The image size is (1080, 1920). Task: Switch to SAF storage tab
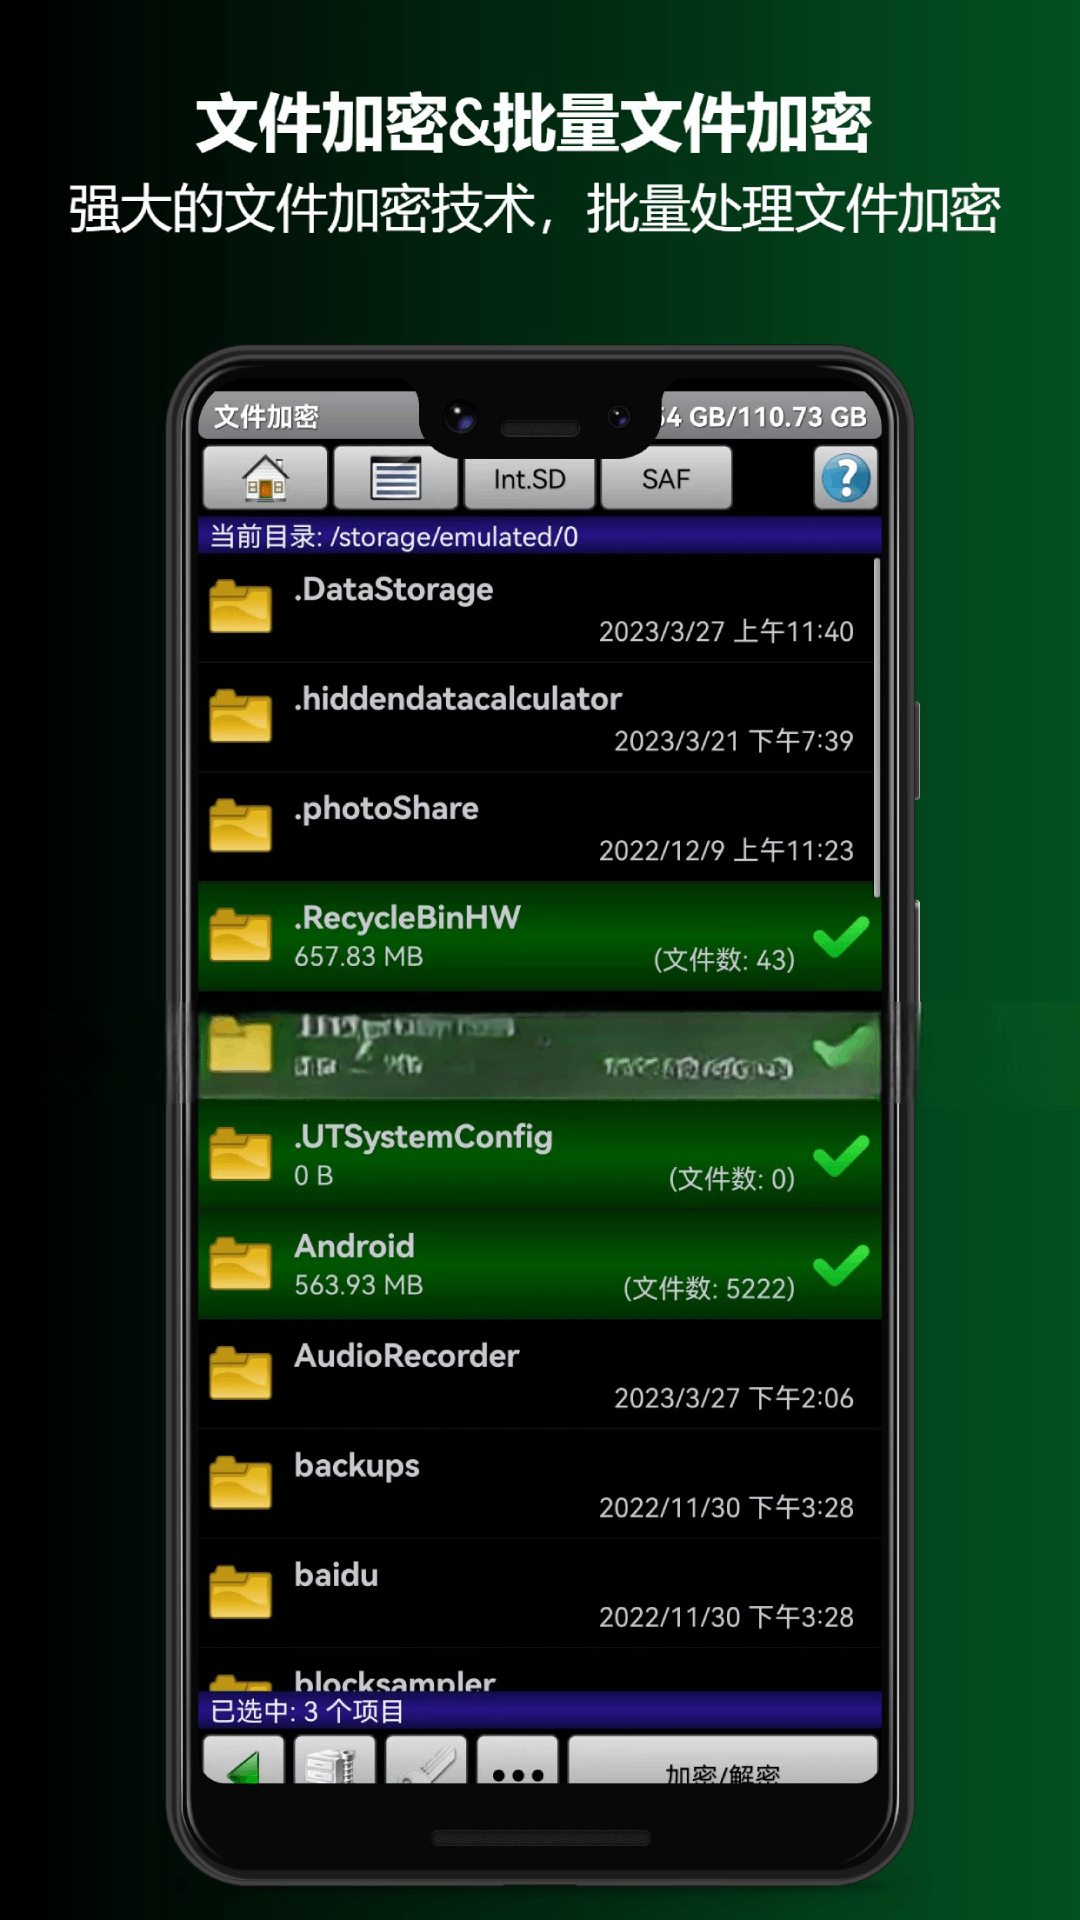tap(666, 479)
